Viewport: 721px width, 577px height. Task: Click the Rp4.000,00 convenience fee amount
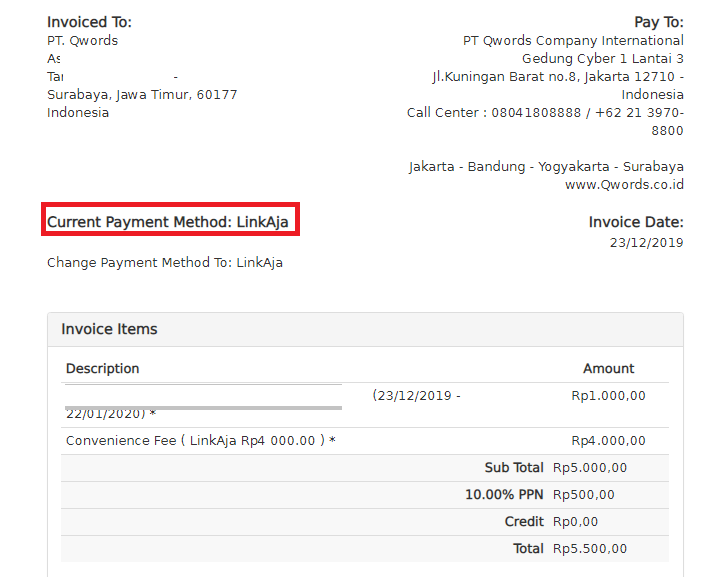[x=608, y=441]
